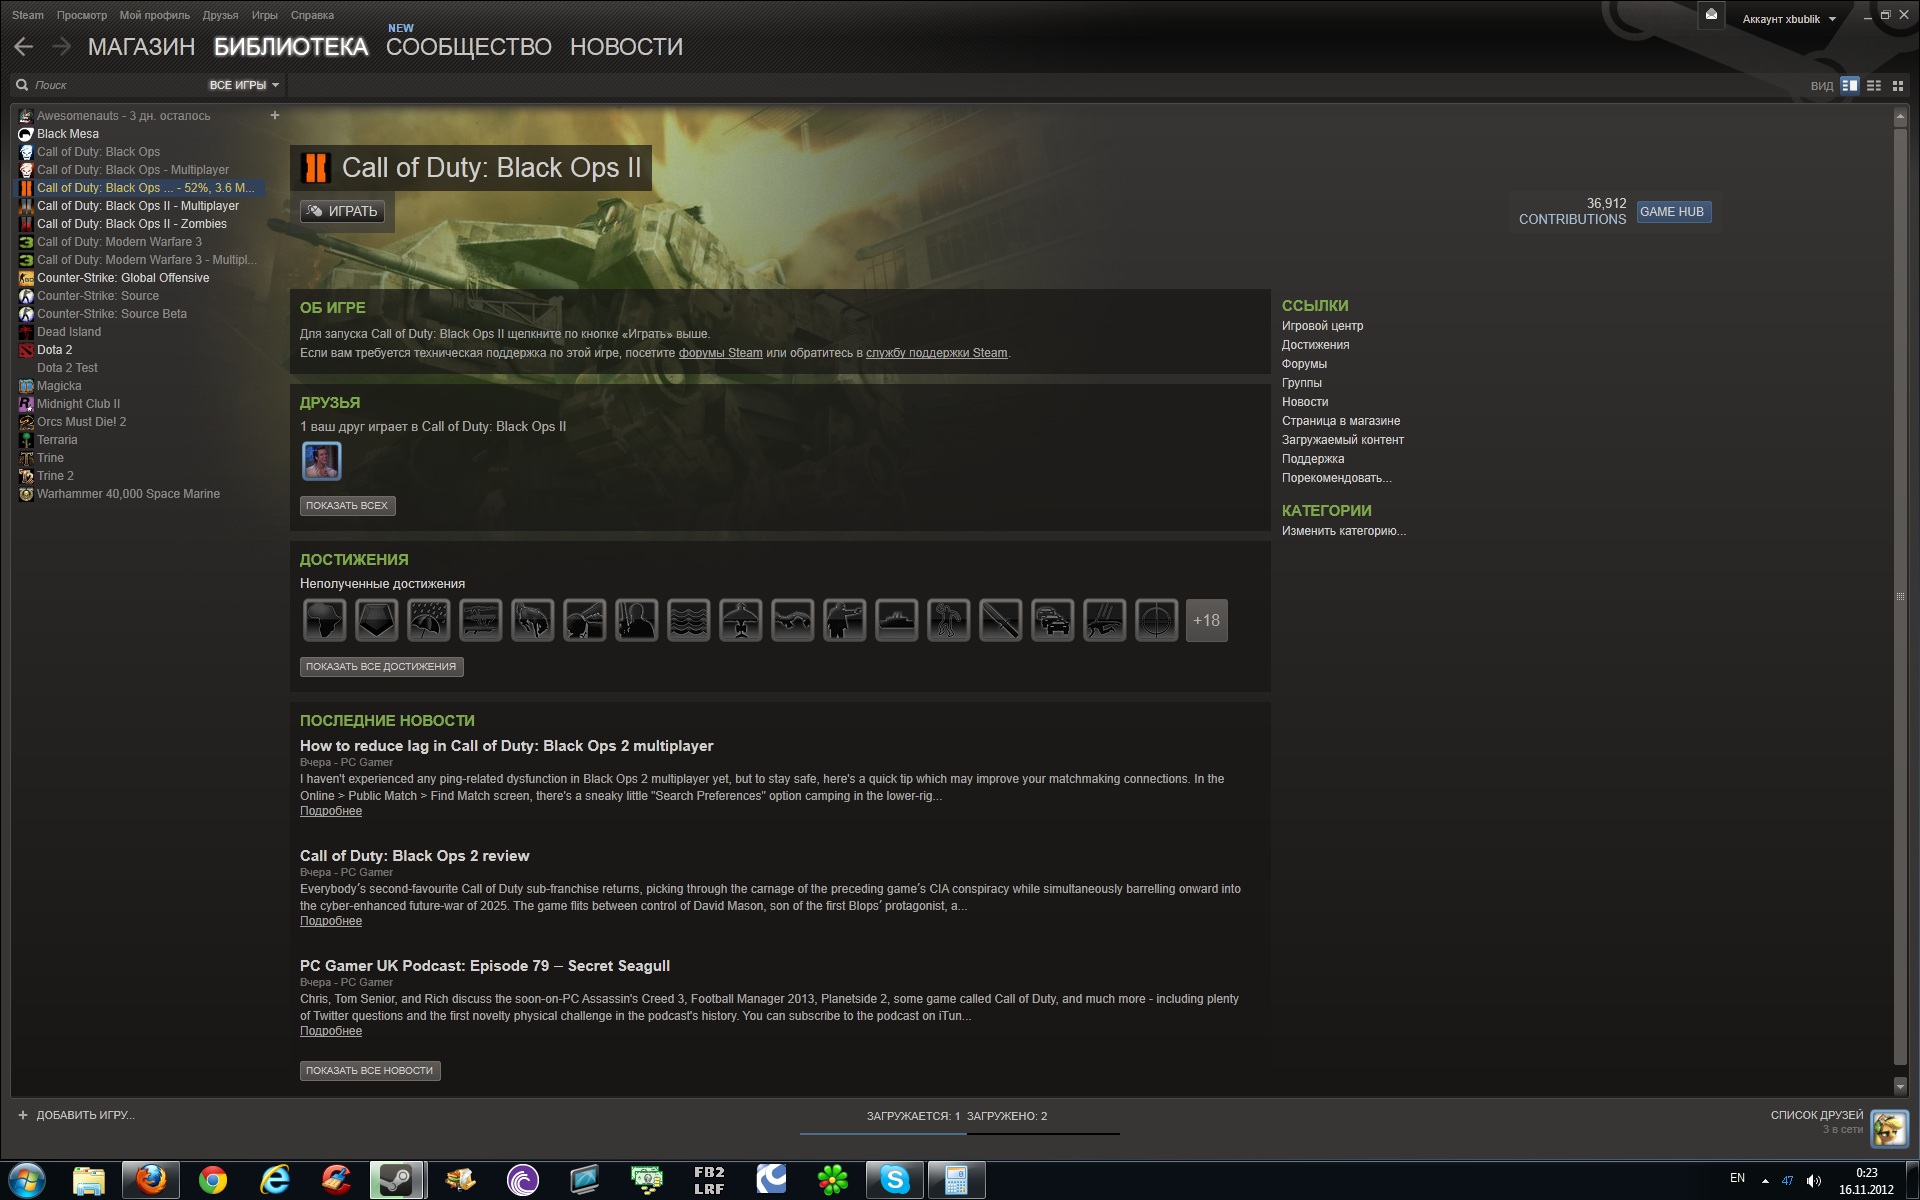Screen dimensions: 1920x1200
Task: Click ПОКАЗАТЬ ВСЕ ДОСТИЖЕНИЯ button
Action: [381, 667]
